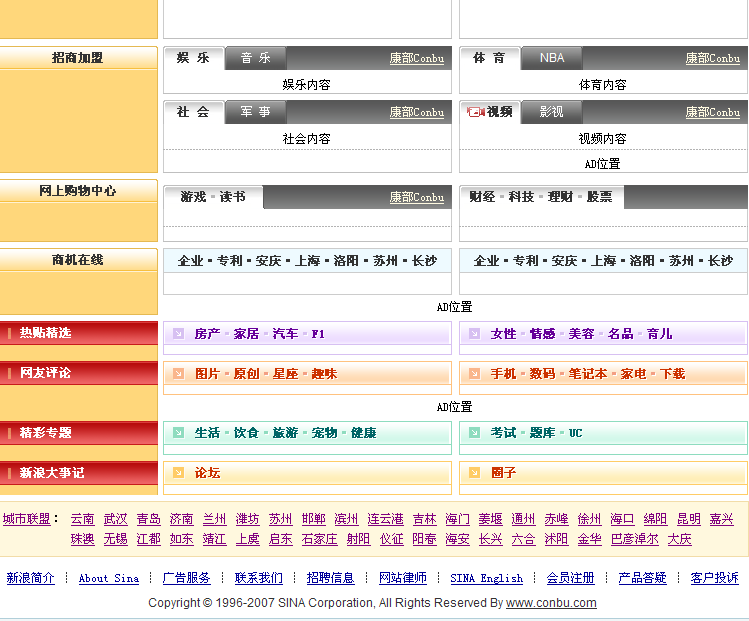Screen dimensions: 749x621
Task: Click the green arrow icon before 生活
Action: [178, 433]
